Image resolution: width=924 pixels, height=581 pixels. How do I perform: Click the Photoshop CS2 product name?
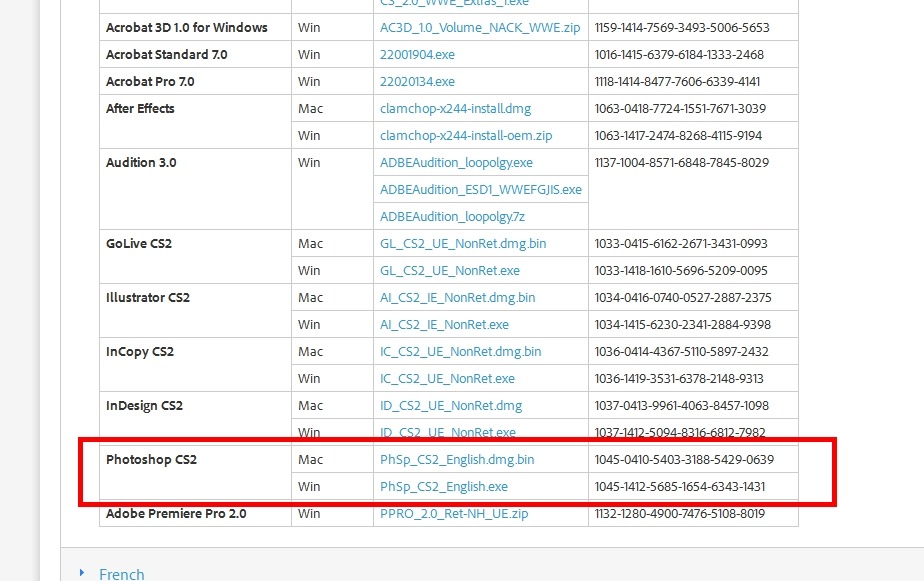tap(151, 460)
